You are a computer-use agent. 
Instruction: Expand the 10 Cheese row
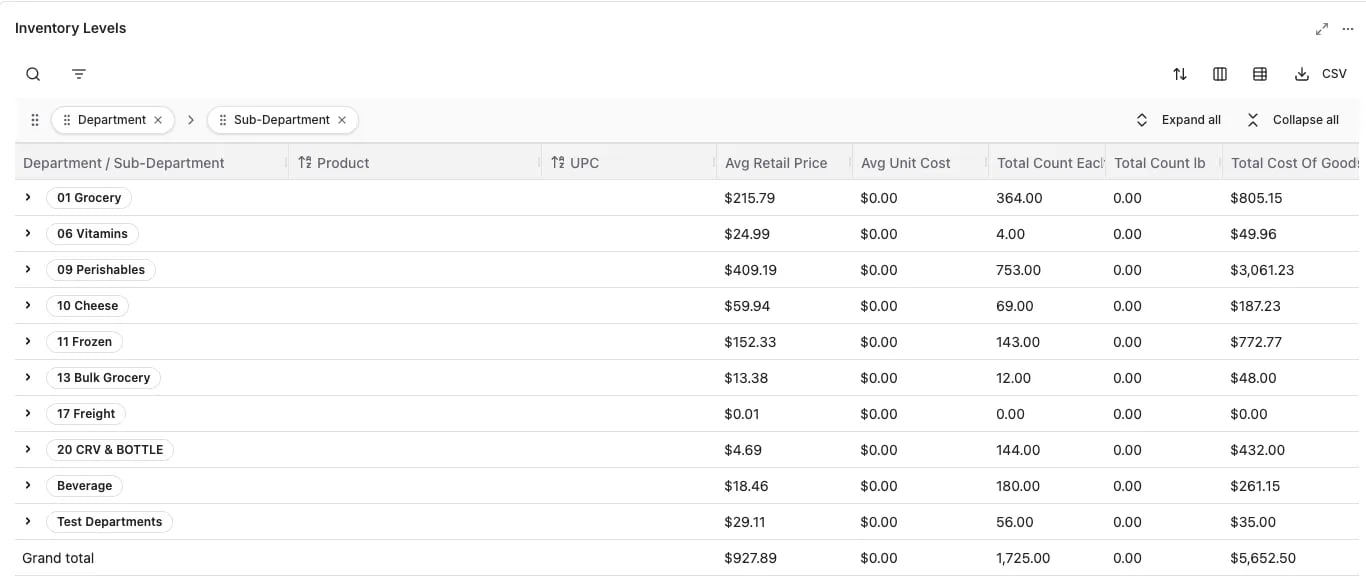[28, 306]
